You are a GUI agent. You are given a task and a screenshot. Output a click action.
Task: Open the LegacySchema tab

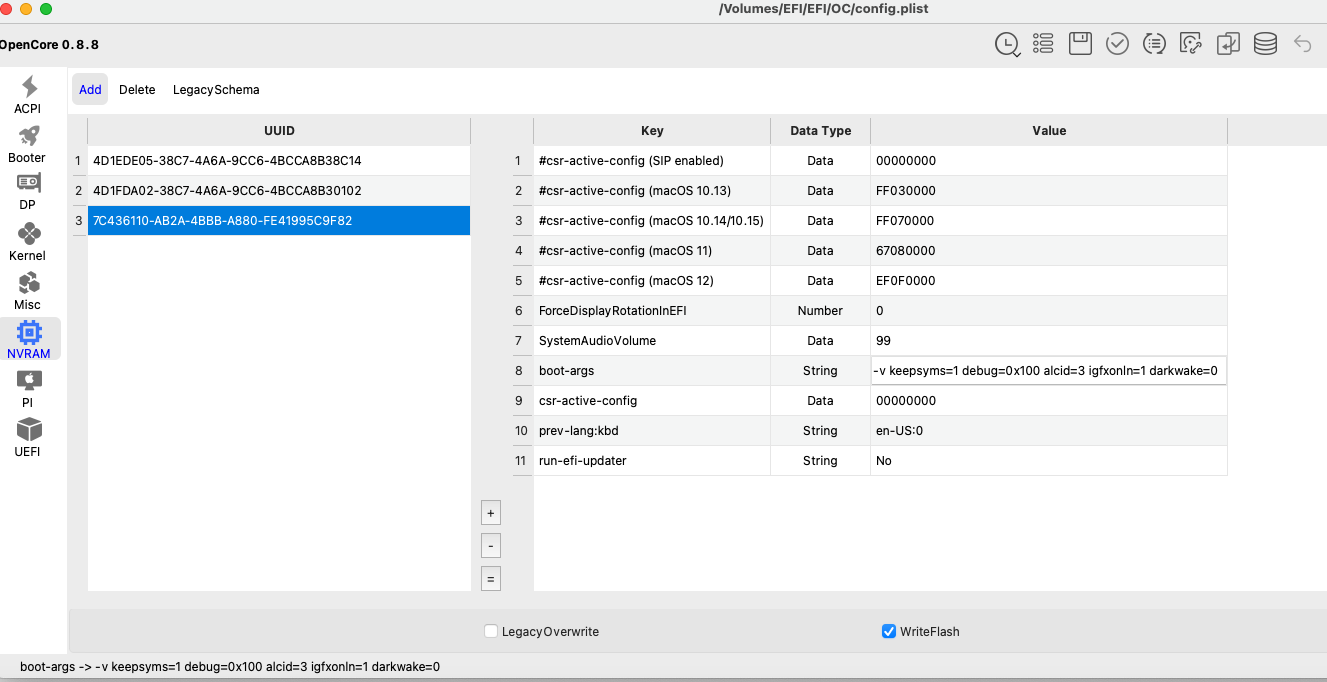coord(216,89)
